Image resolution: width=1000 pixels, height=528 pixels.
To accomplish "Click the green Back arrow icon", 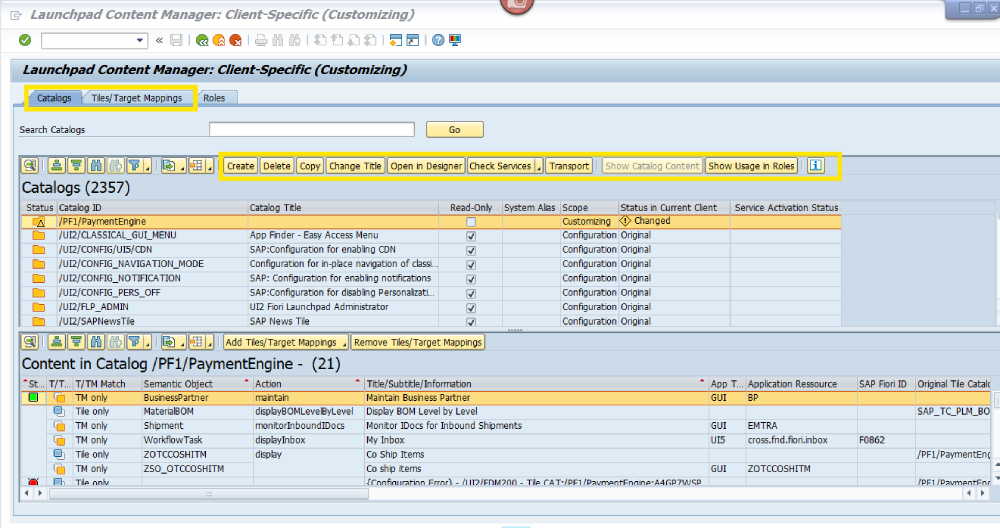I will pyautogui.click(x=202, y=40).
